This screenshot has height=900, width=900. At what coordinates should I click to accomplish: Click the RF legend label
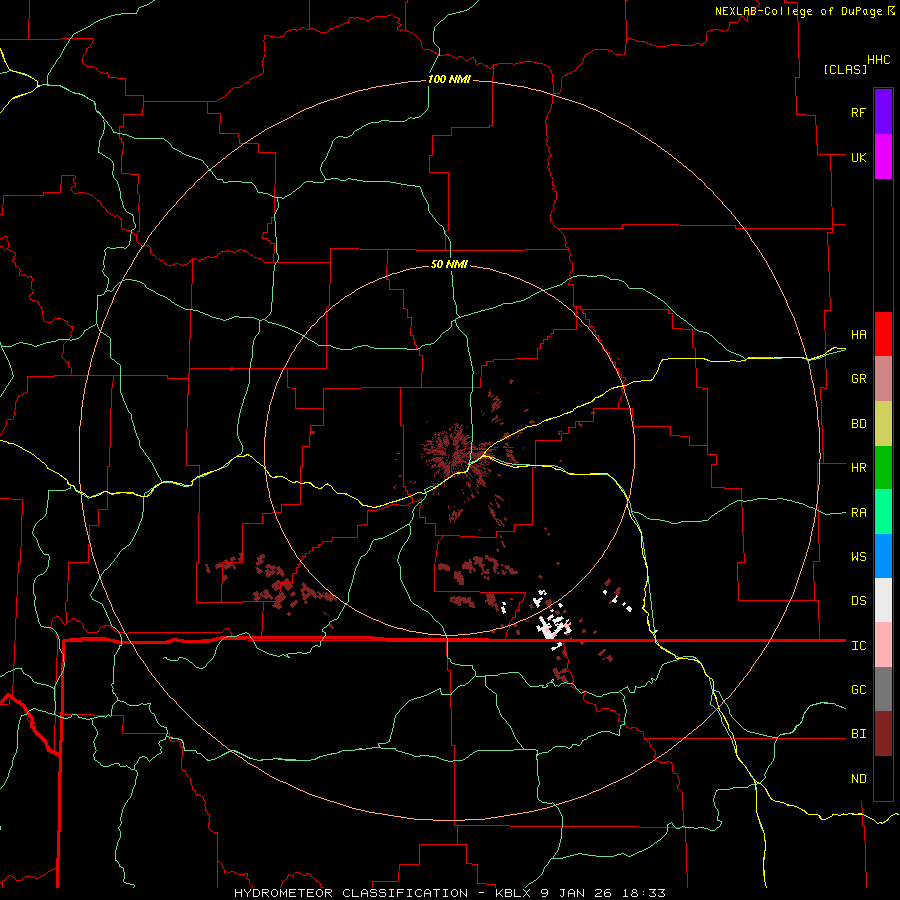858,112
